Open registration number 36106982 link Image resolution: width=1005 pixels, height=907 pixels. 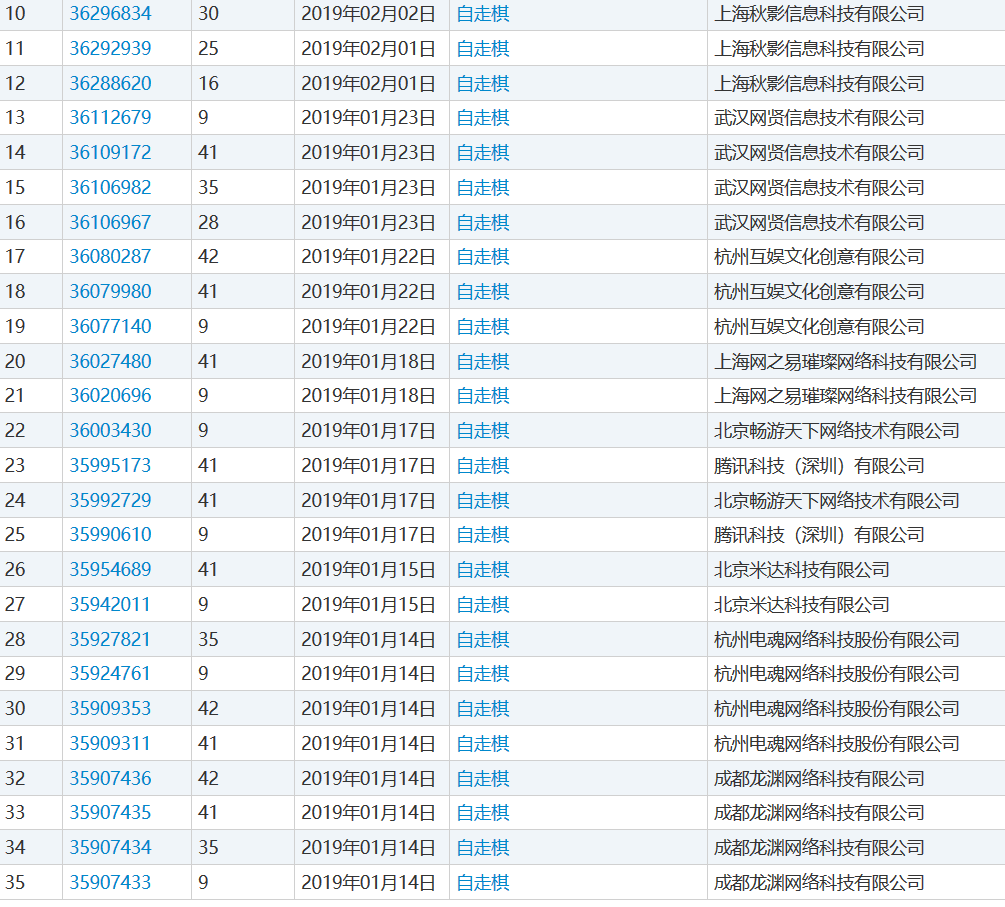tap(110, 187)
